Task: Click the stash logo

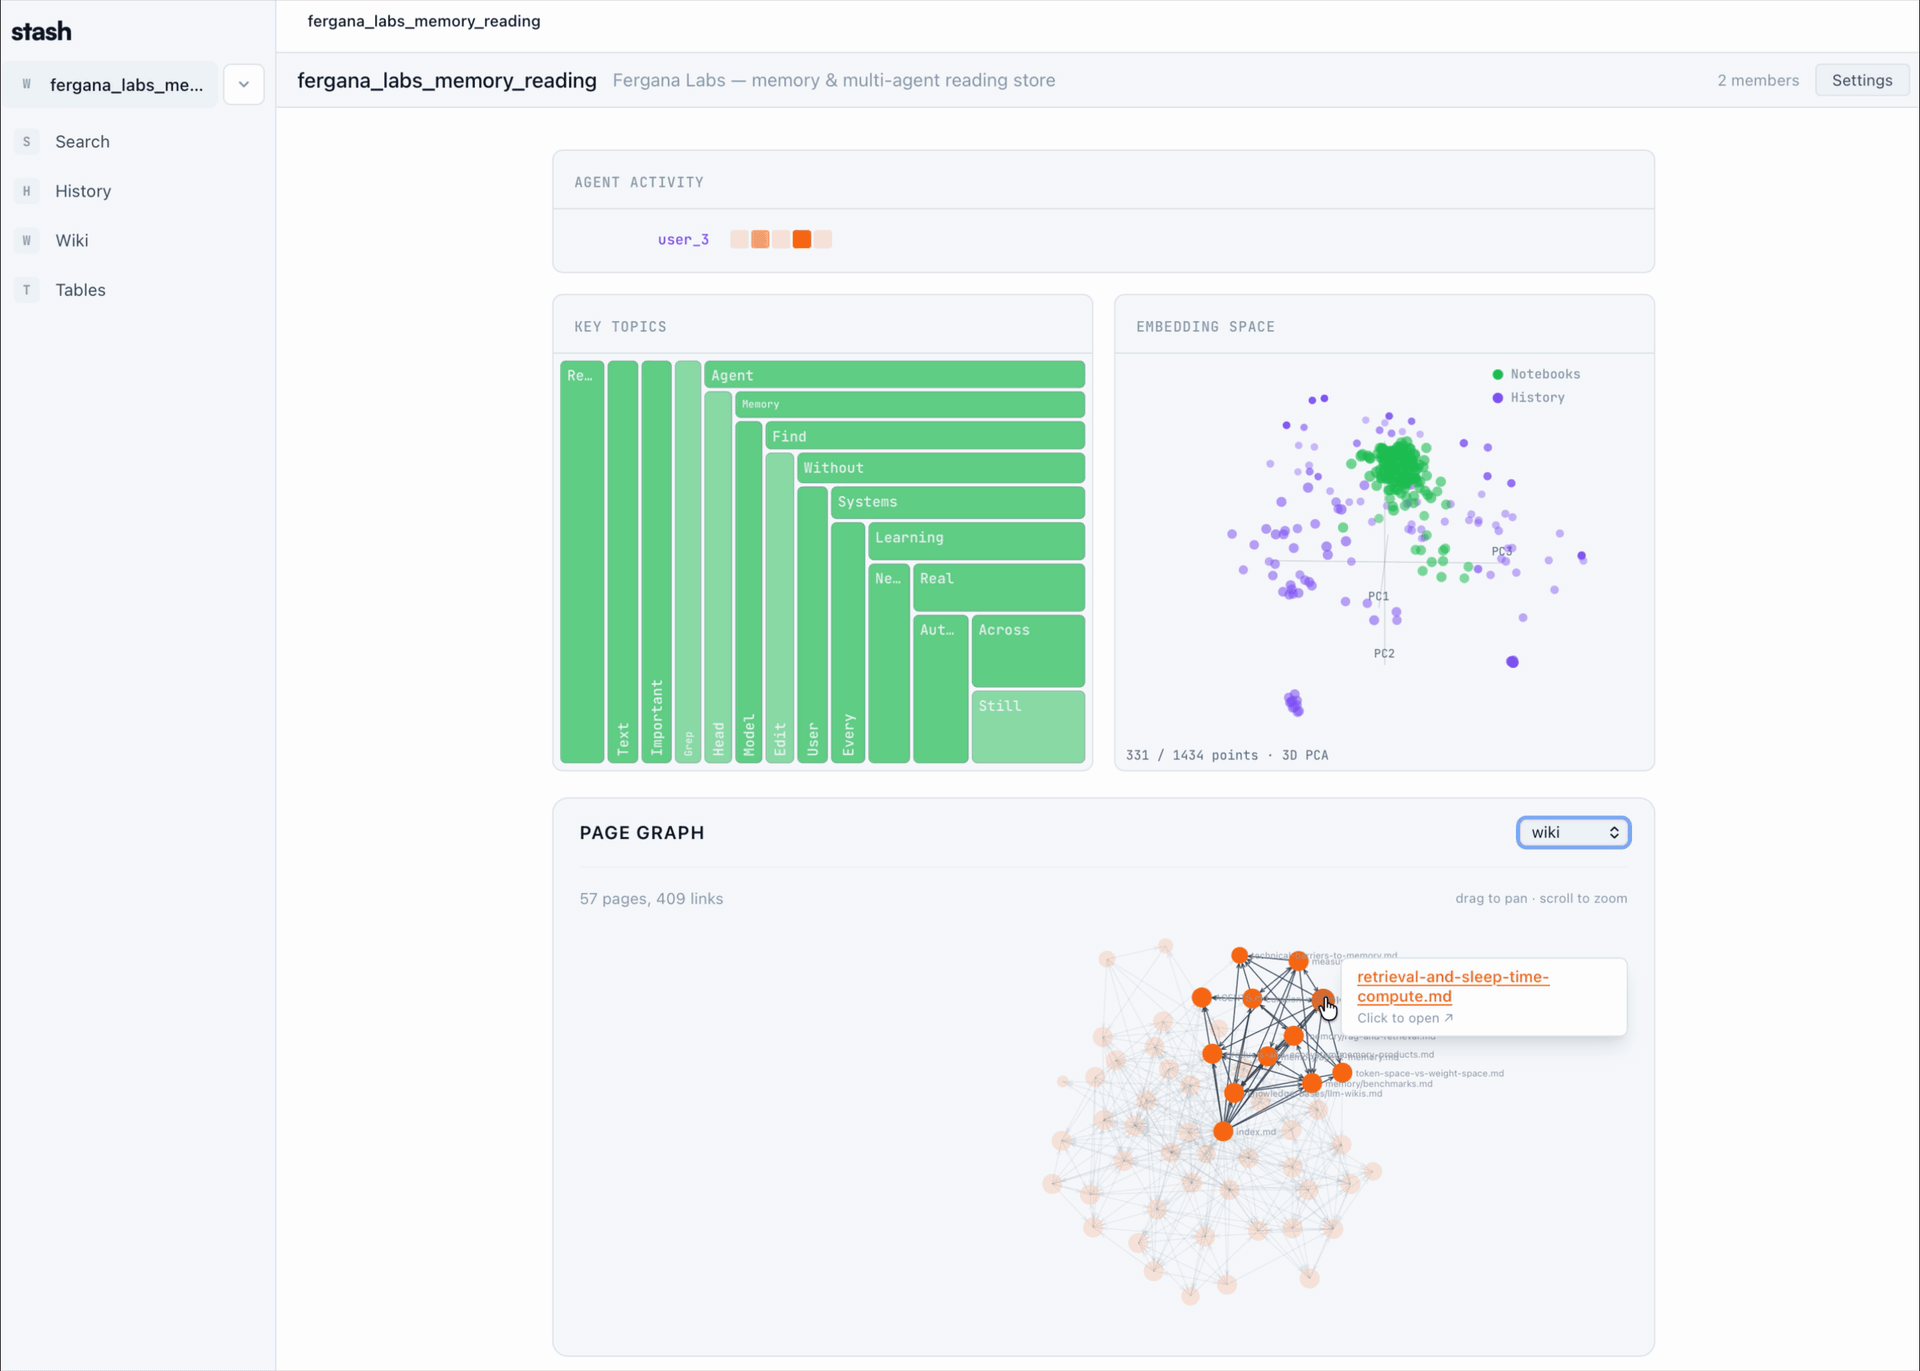Action: click(x=41, y=30)
